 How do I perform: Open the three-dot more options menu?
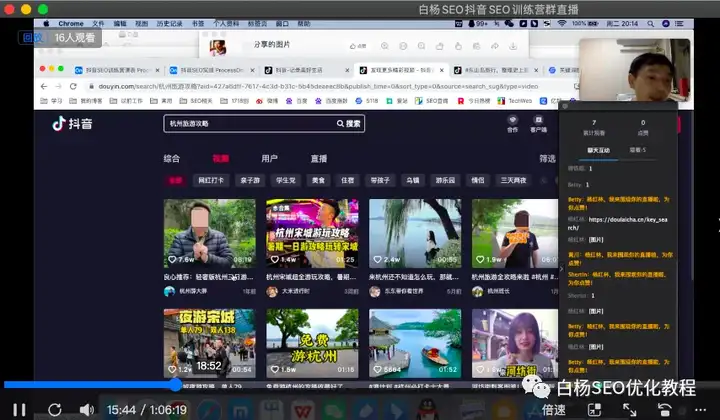700,409
